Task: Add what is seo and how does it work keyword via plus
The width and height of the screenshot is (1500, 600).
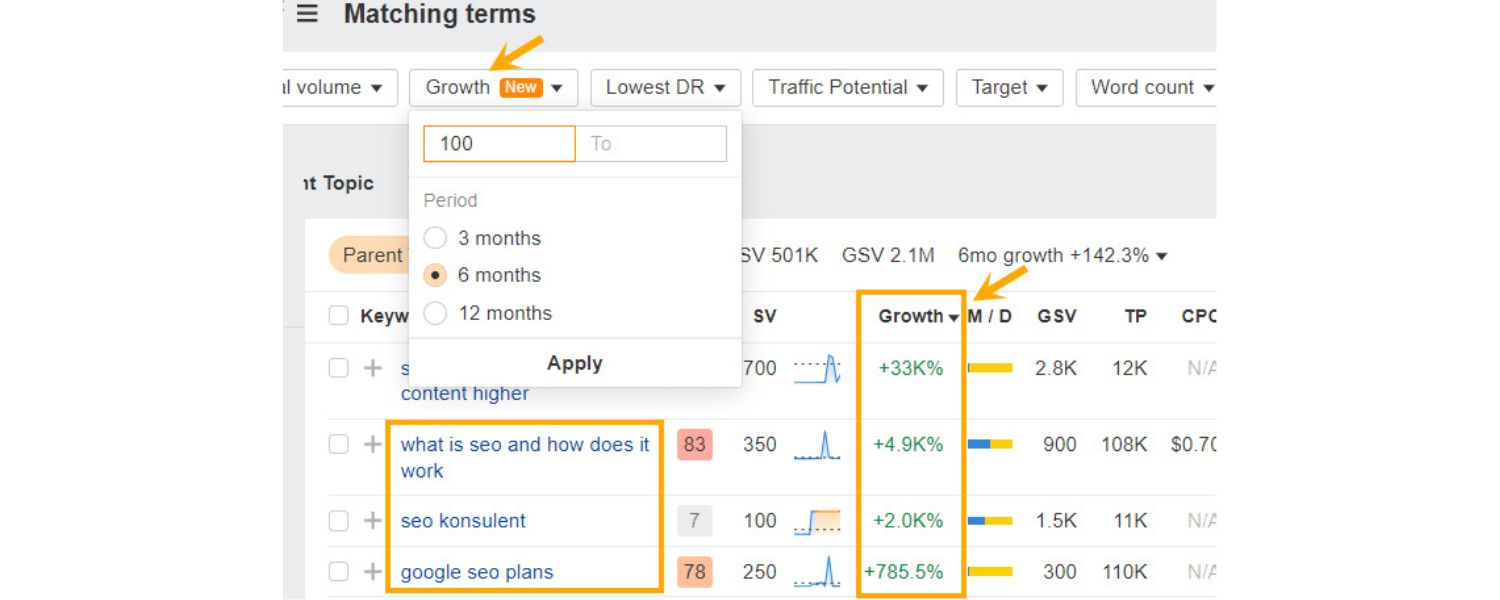Action: [x=373, y=444]
